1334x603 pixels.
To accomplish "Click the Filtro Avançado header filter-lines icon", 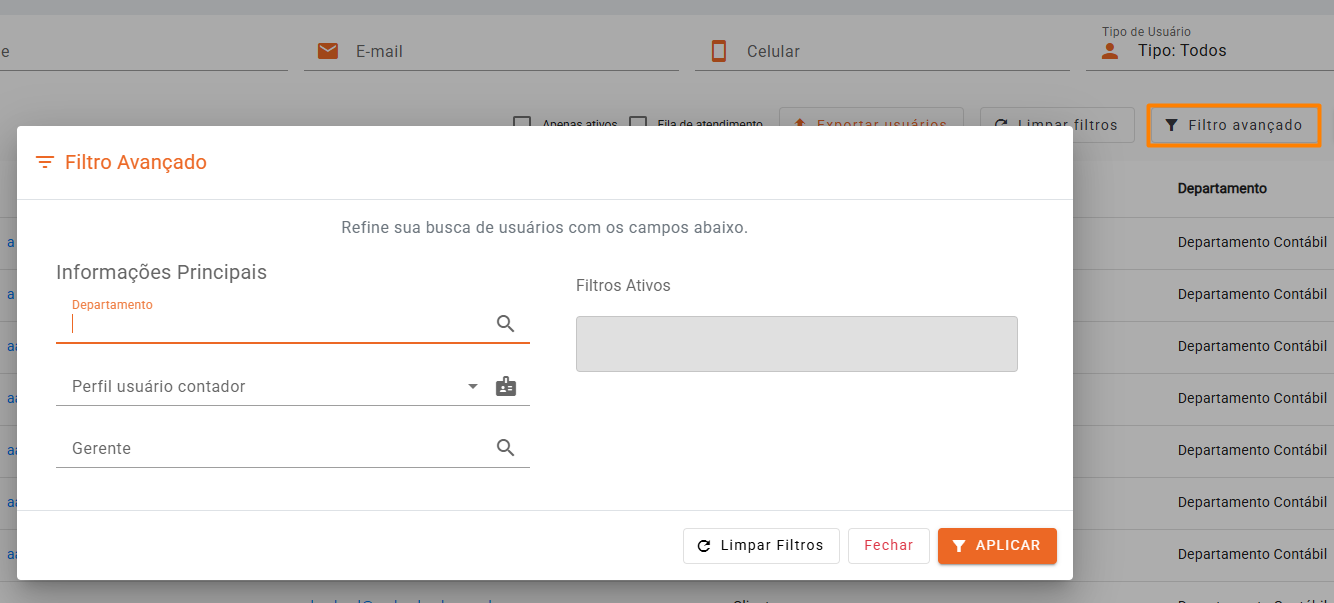I will [x=44, y=162].
